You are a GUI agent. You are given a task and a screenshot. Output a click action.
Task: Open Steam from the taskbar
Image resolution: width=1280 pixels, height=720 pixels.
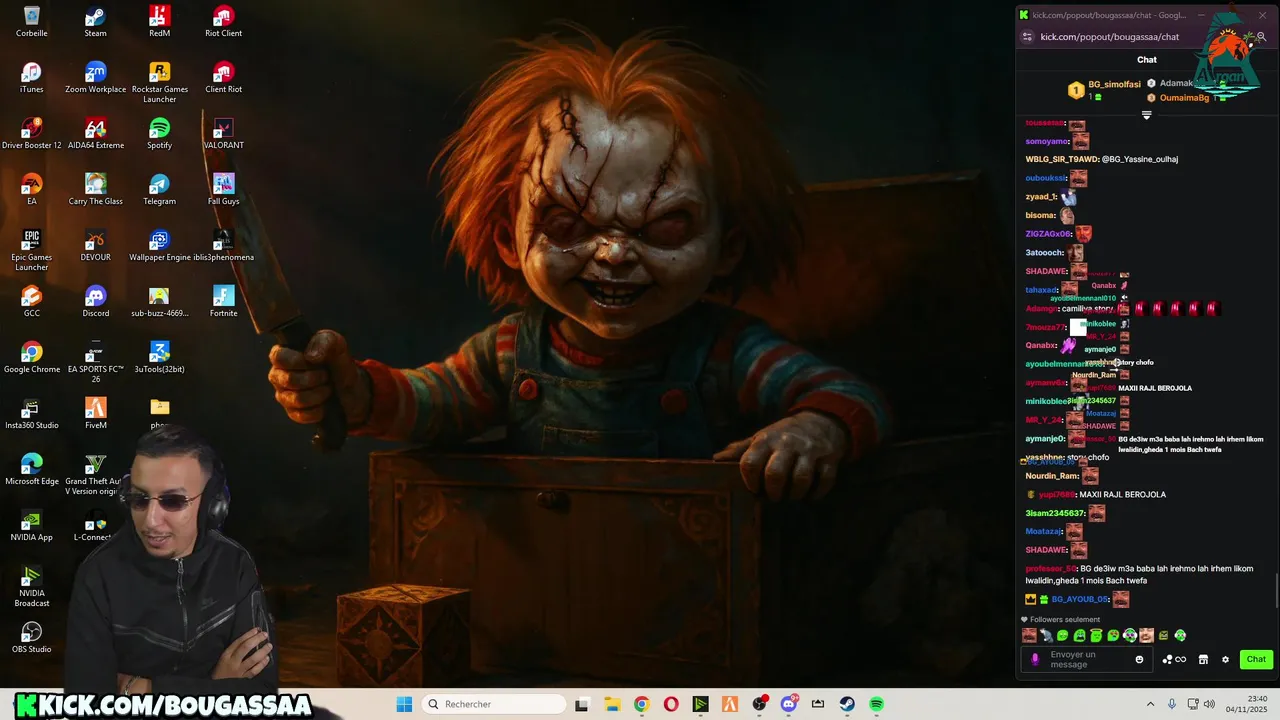point(847,704)
